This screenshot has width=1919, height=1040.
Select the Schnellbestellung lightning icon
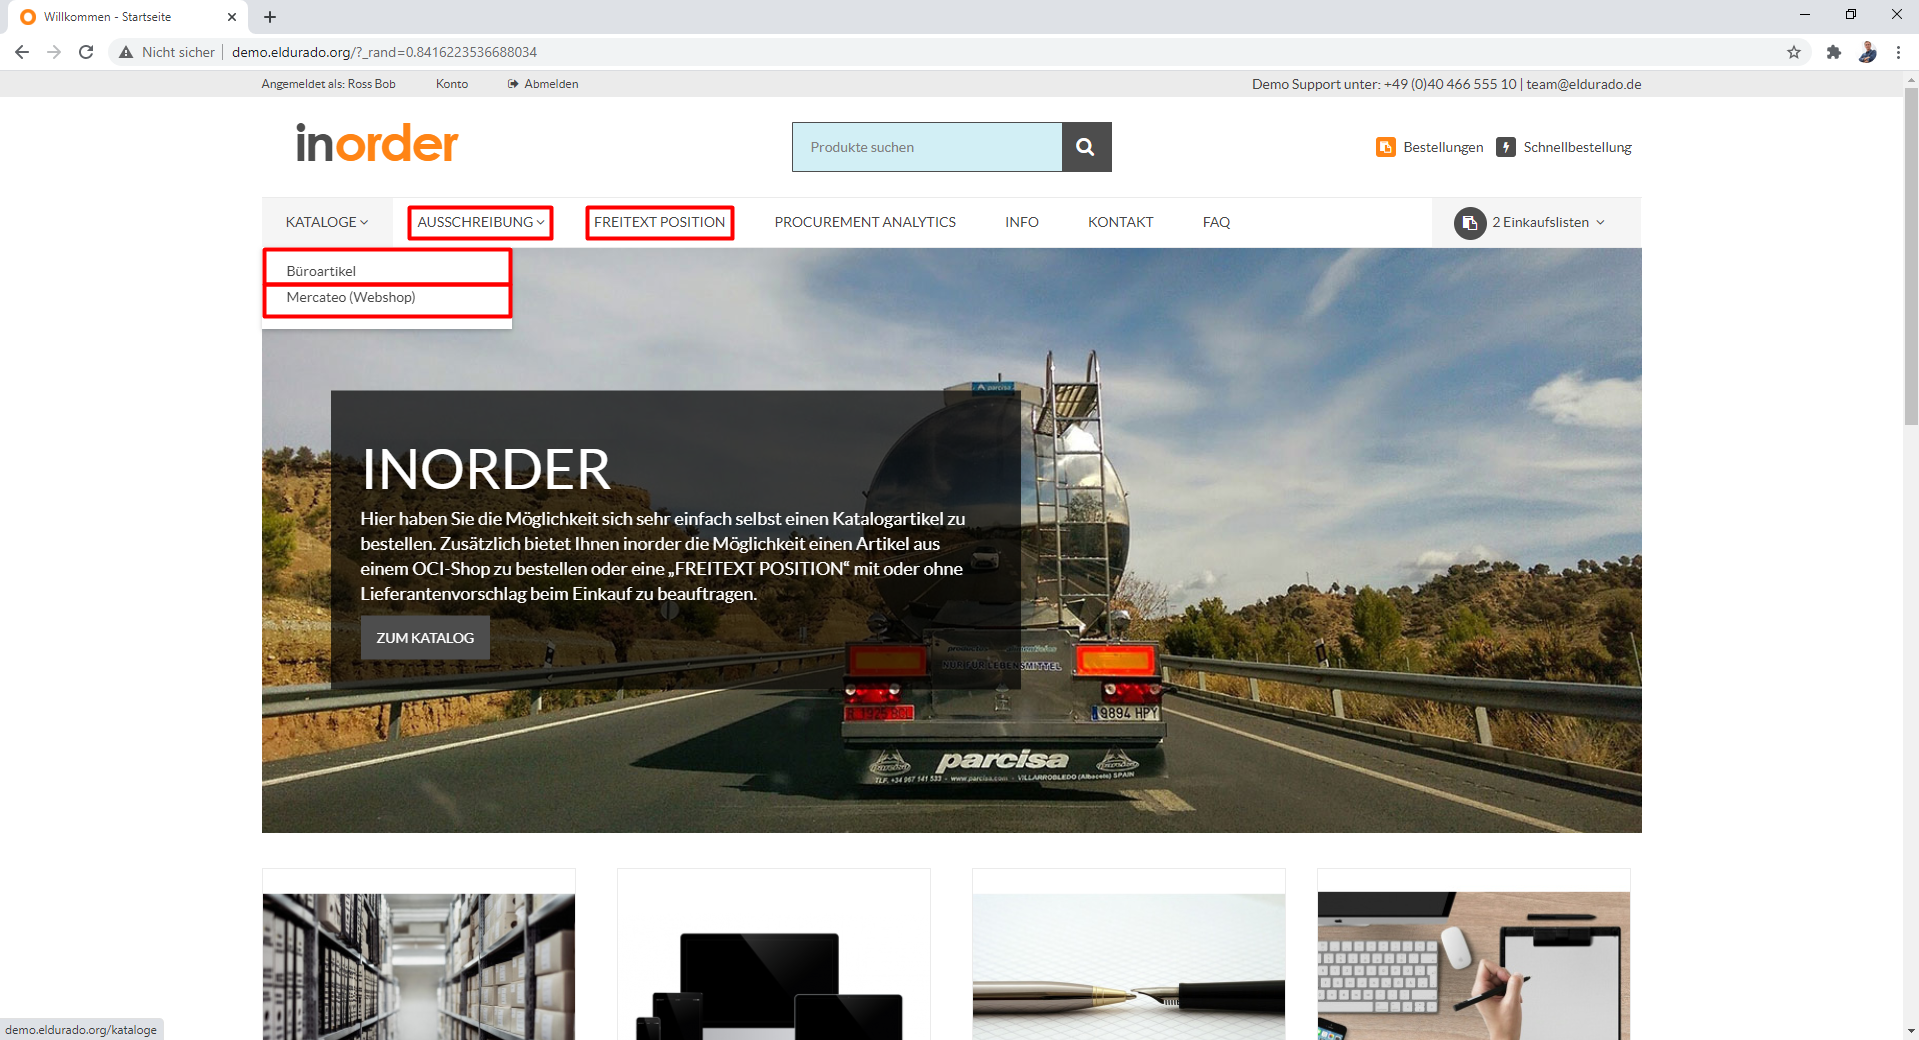coord(1505,146)
